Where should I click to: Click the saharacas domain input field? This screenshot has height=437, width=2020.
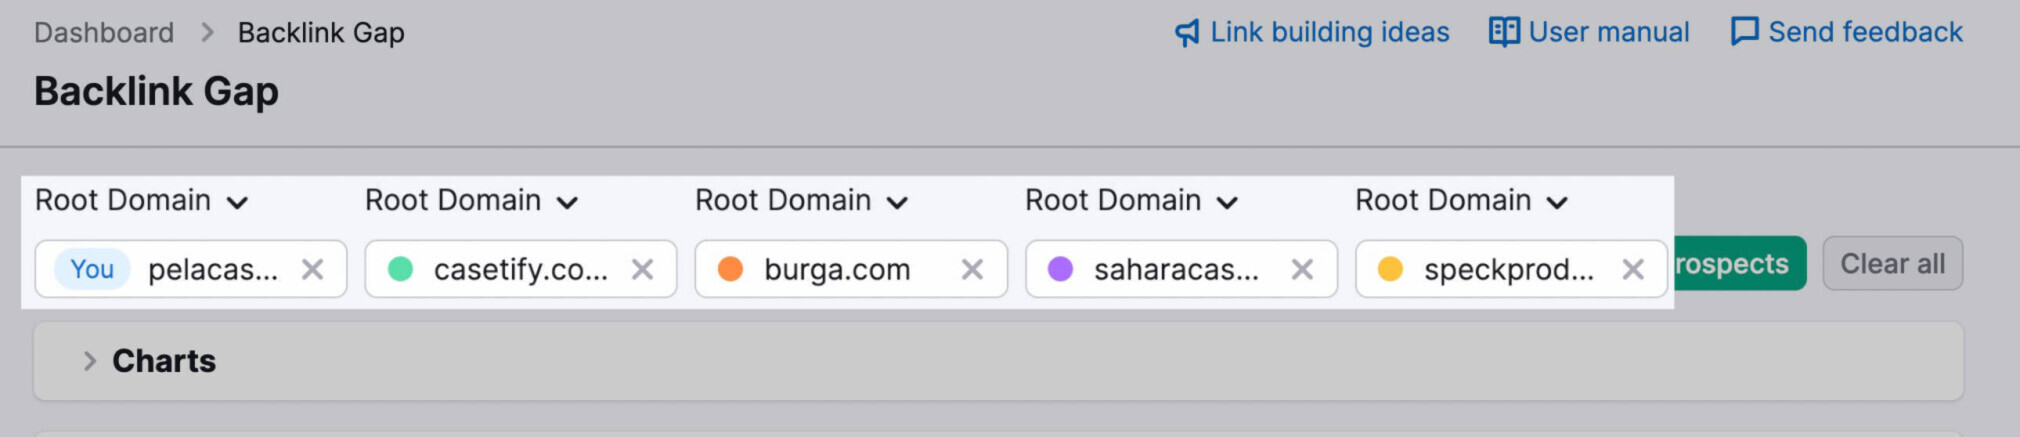1181,269
